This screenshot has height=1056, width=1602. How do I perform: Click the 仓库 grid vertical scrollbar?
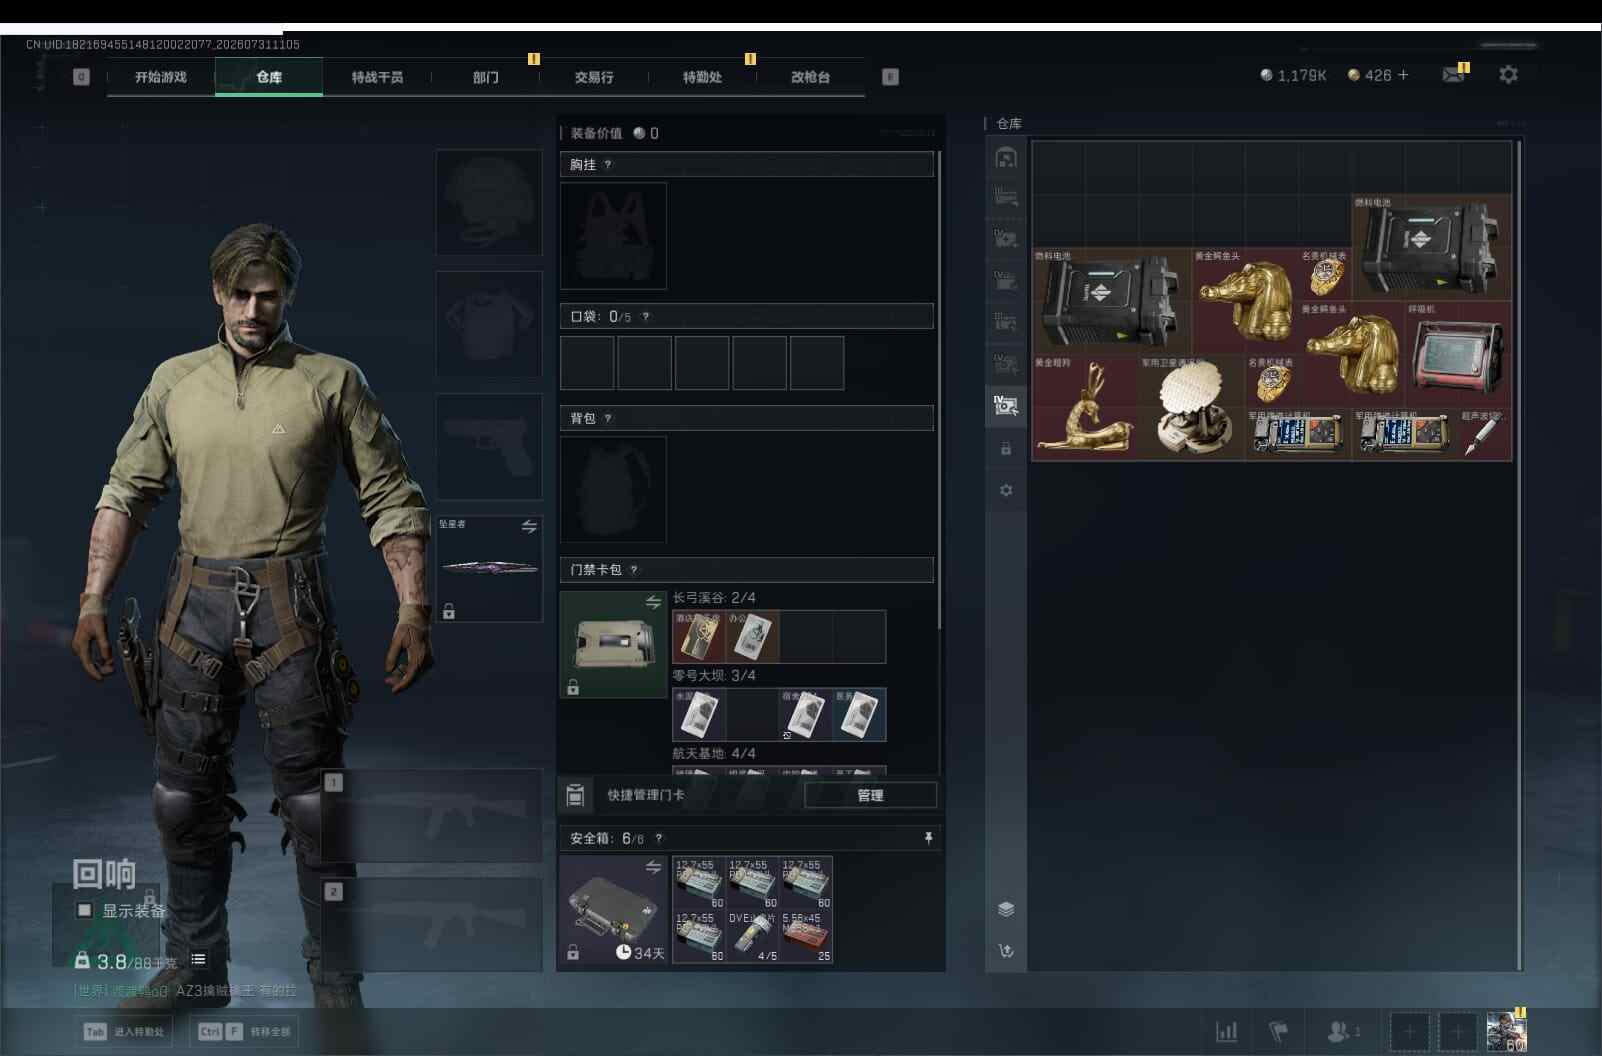[1519, 555]
